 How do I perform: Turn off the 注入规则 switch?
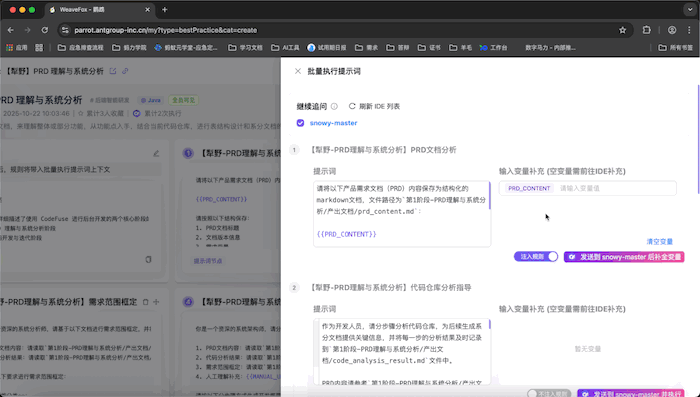536,257
